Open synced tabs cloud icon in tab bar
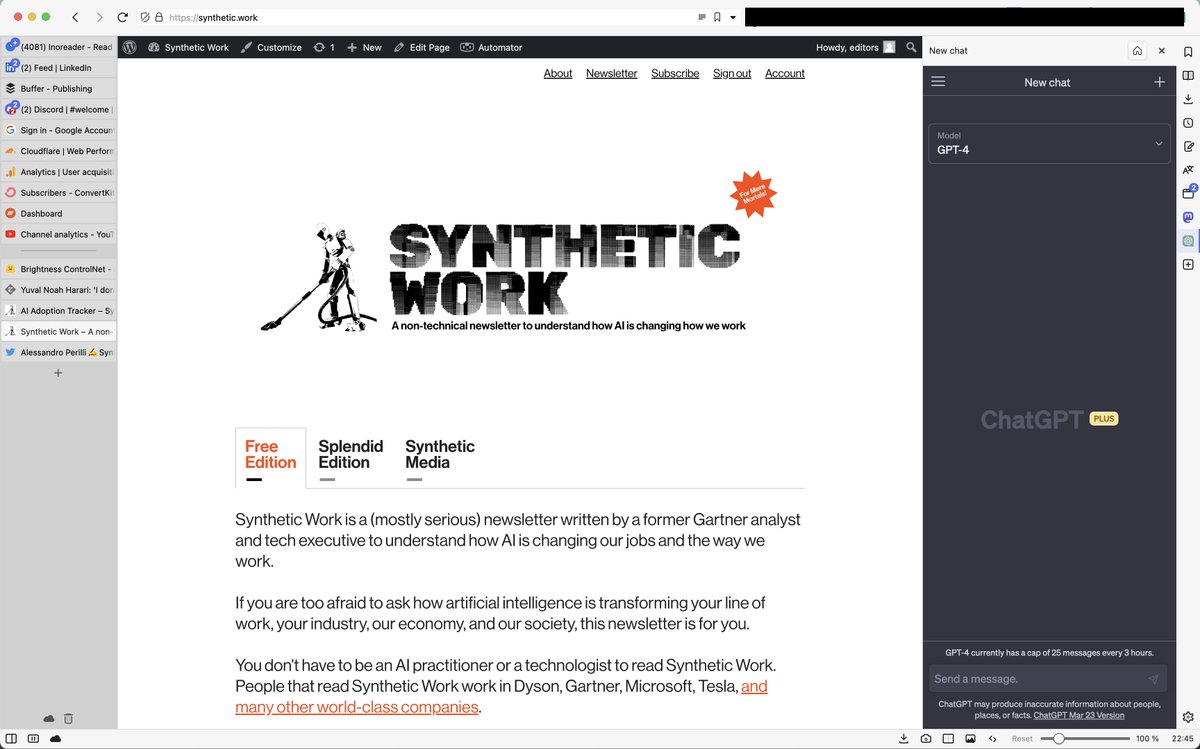 click(48, 718)
